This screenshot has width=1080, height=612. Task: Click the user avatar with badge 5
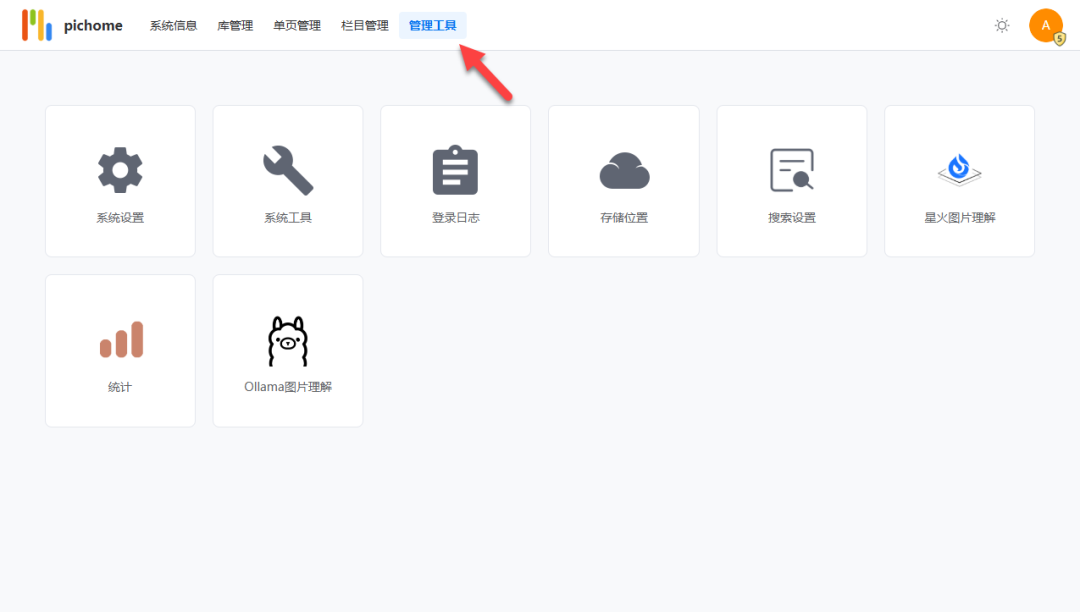[x=1046, y=25]
